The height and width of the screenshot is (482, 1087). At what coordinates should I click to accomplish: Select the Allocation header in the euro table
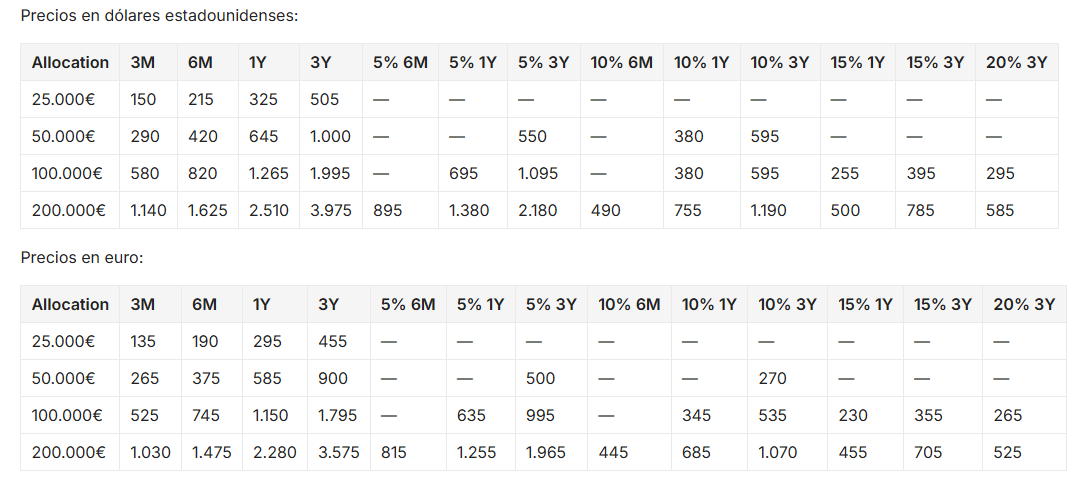[70, 304]
